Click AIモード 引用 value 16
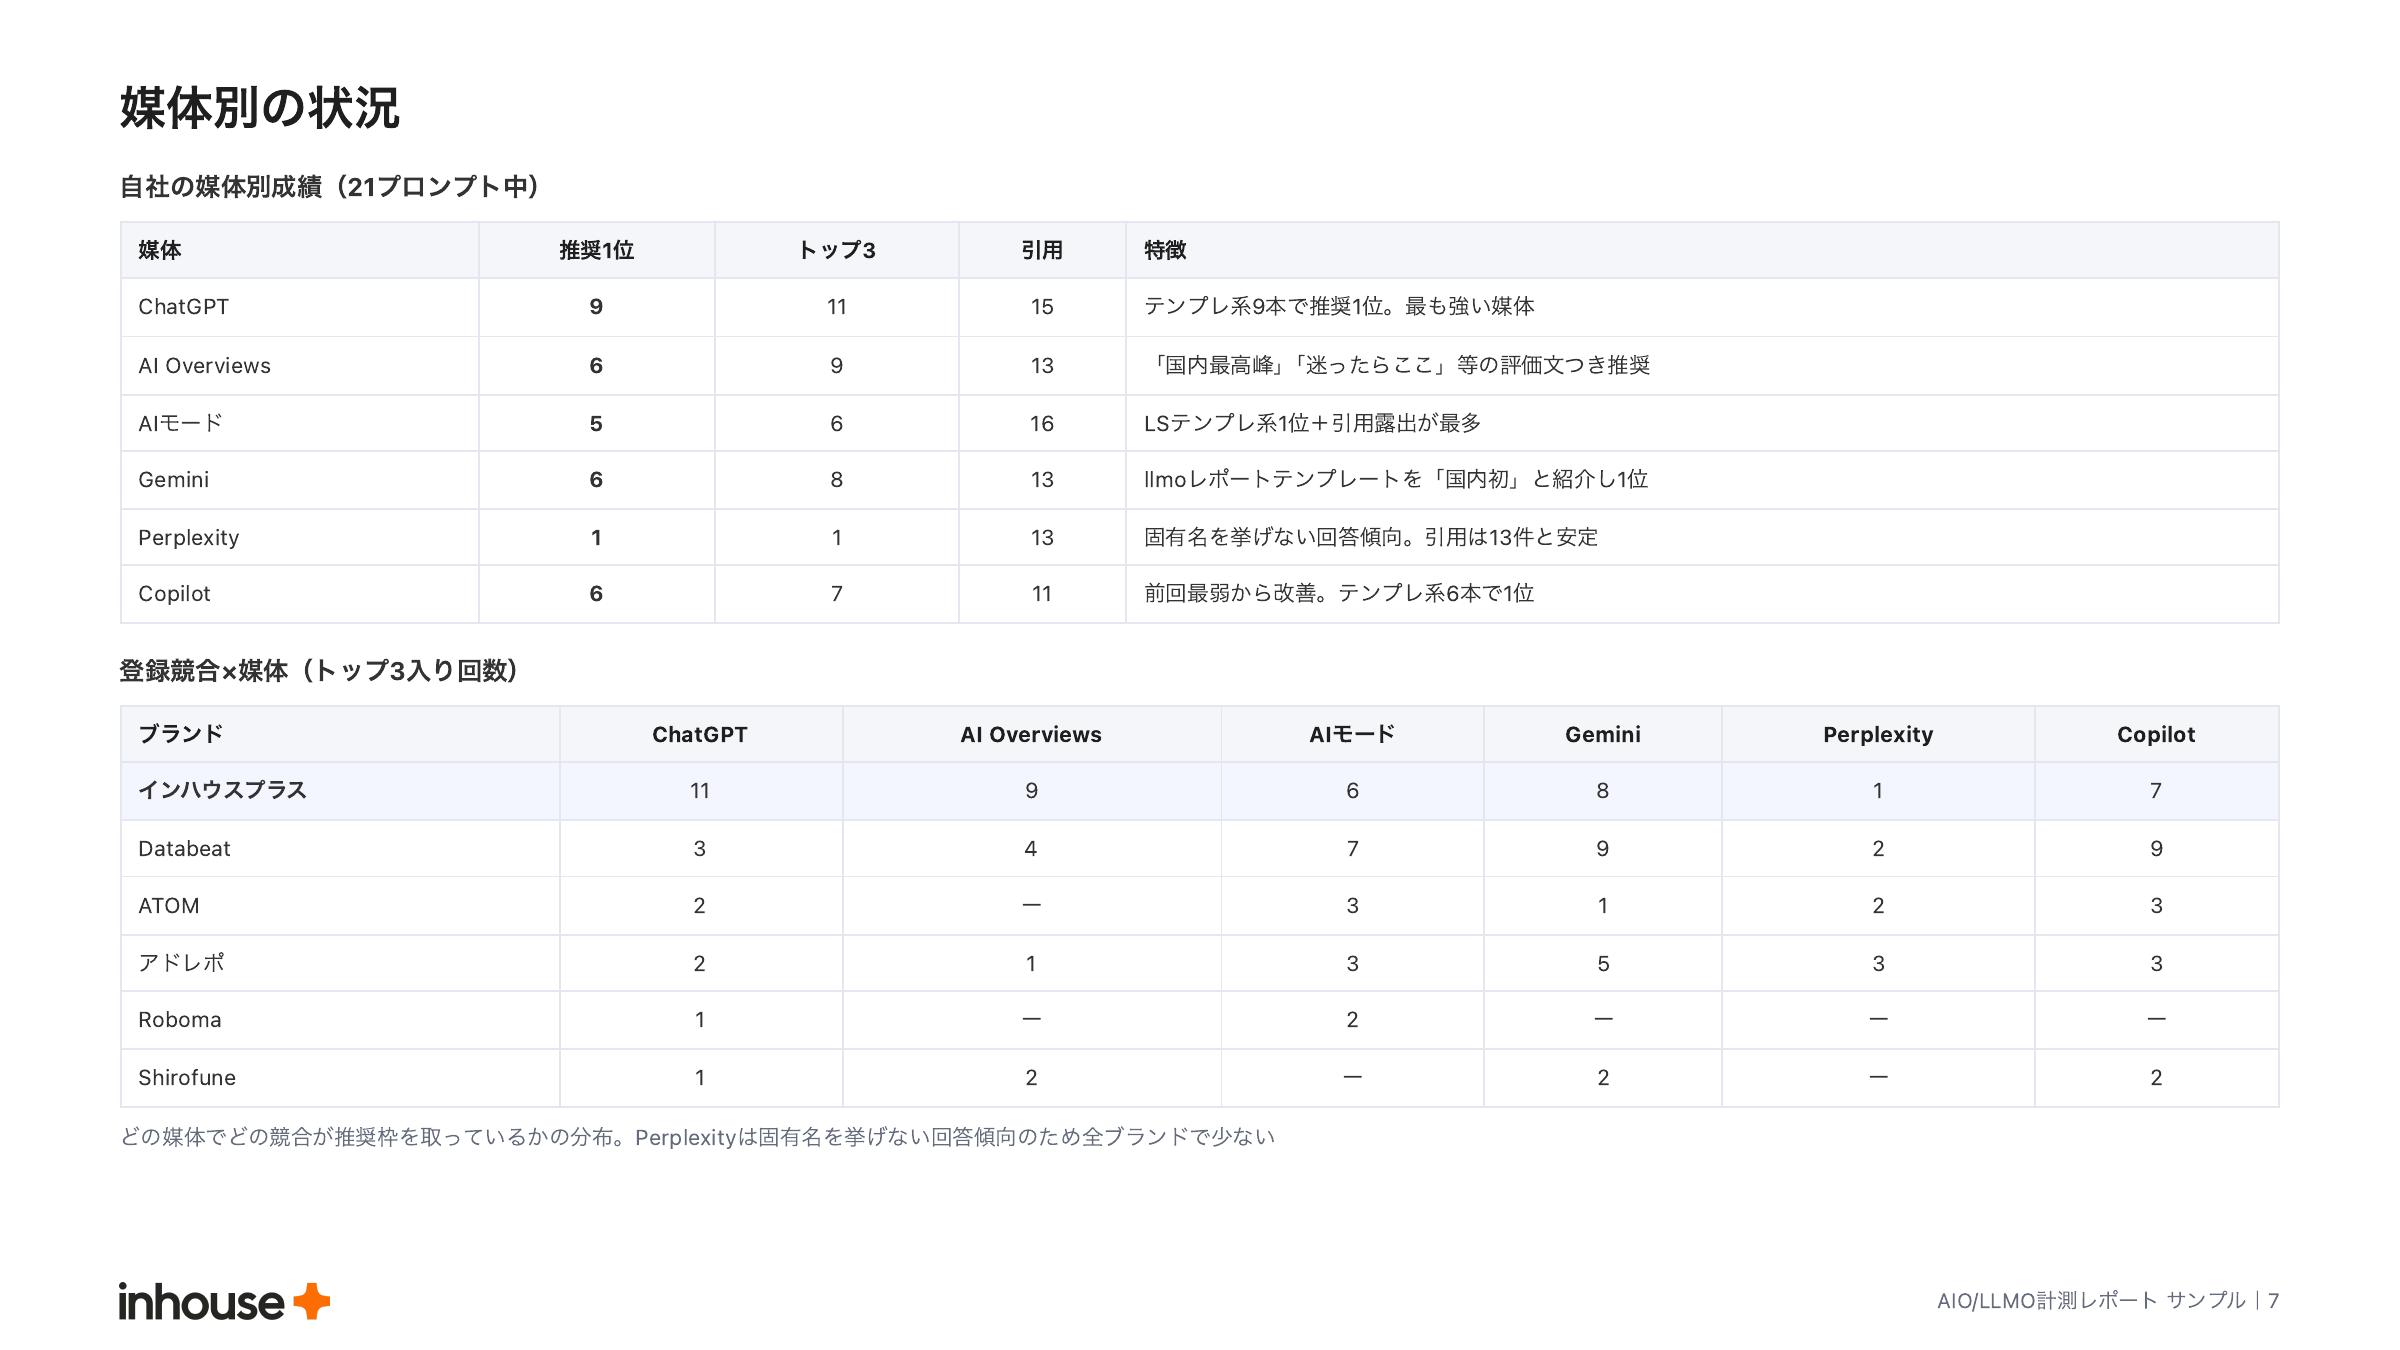Image resolution: width=2400 pixels, height=1350 pixels. tap(1042, 424)
